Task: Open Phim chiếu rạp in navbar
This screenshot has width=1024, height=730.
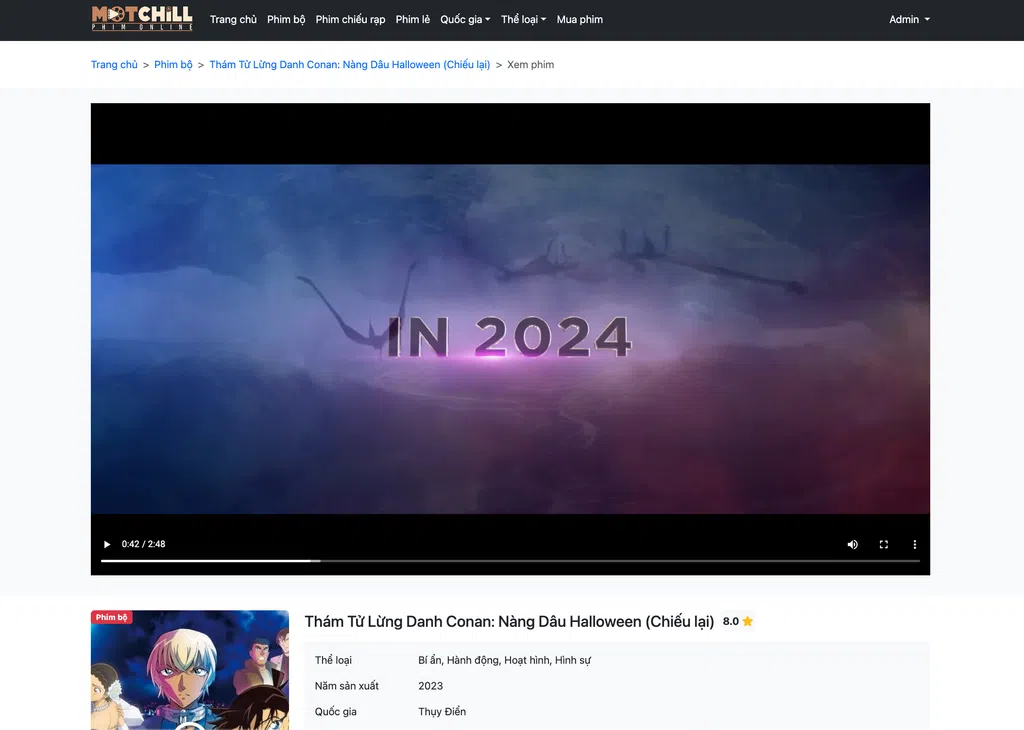Action: 350,20
